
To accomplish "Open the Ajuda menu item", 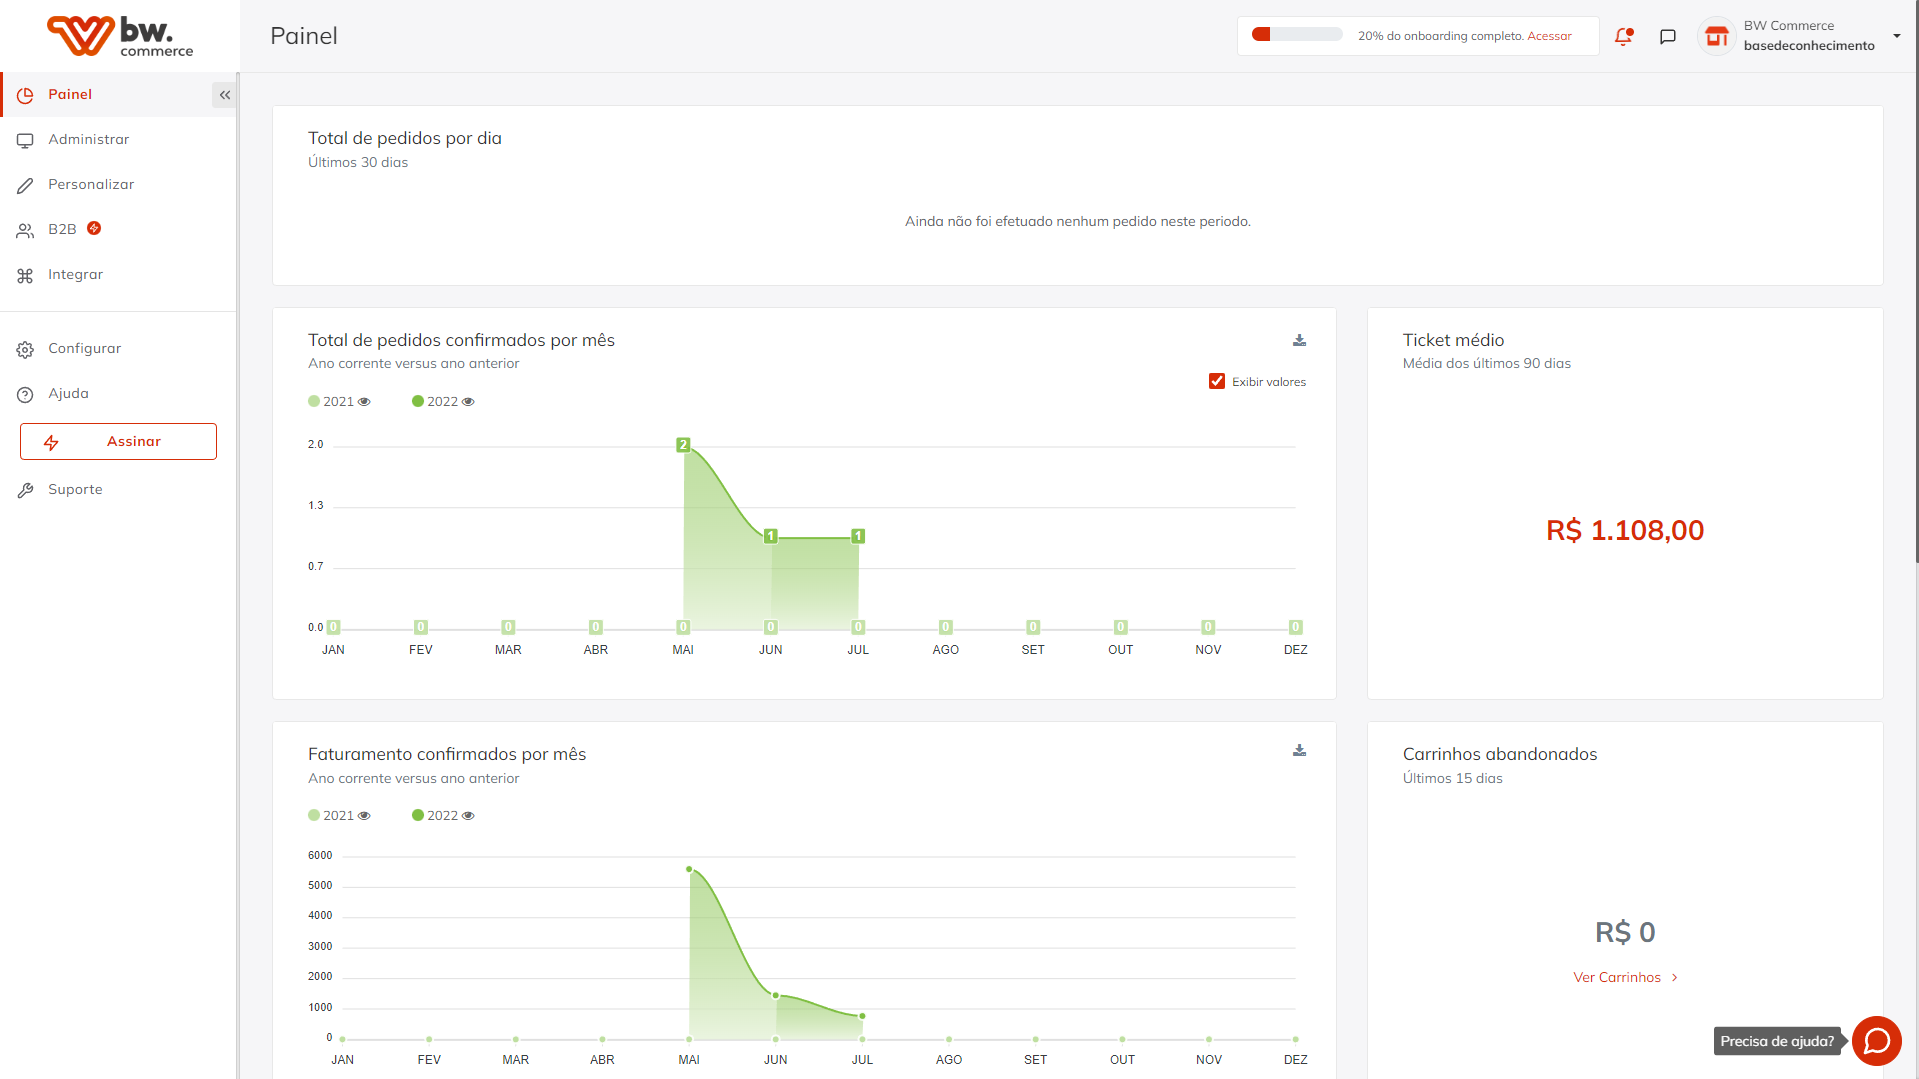I will click(x=118, y=394).
